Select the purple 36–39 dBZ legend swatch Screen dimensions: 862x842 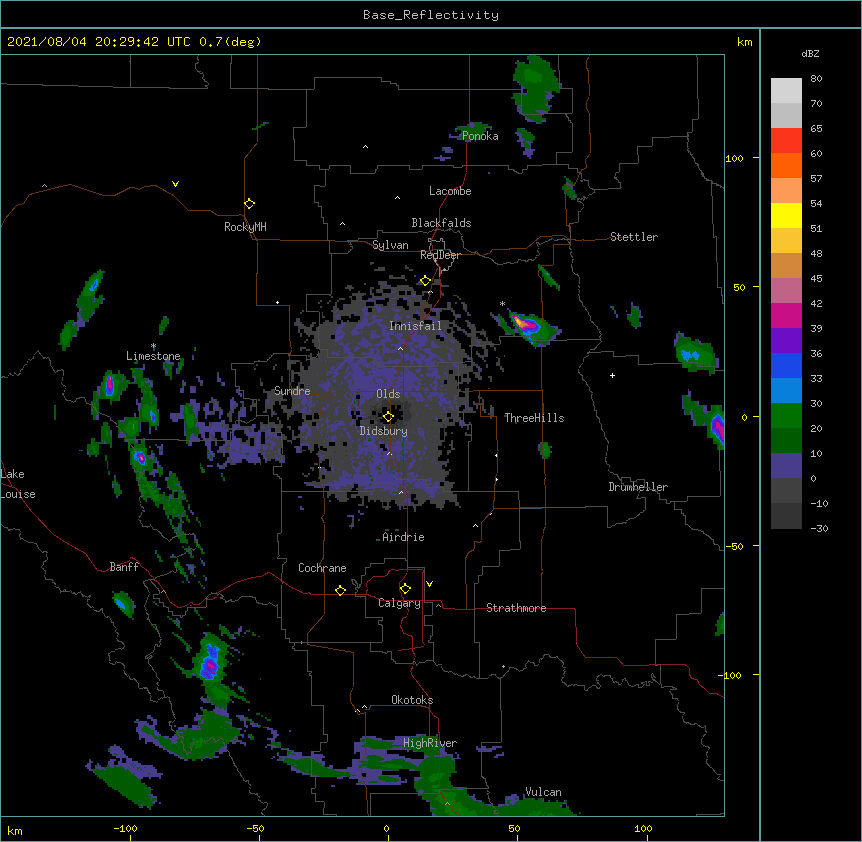coord(786,341)
